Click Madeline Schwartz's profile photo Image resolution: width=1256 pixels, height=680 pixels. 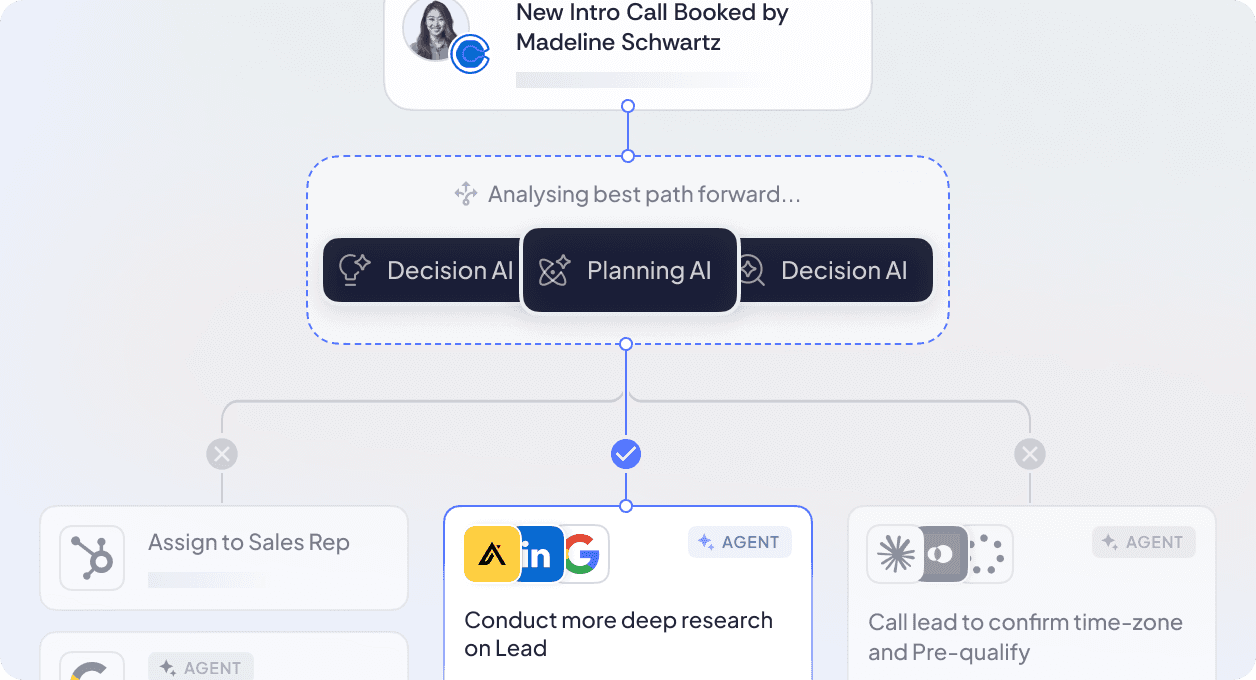coord(436,29)
